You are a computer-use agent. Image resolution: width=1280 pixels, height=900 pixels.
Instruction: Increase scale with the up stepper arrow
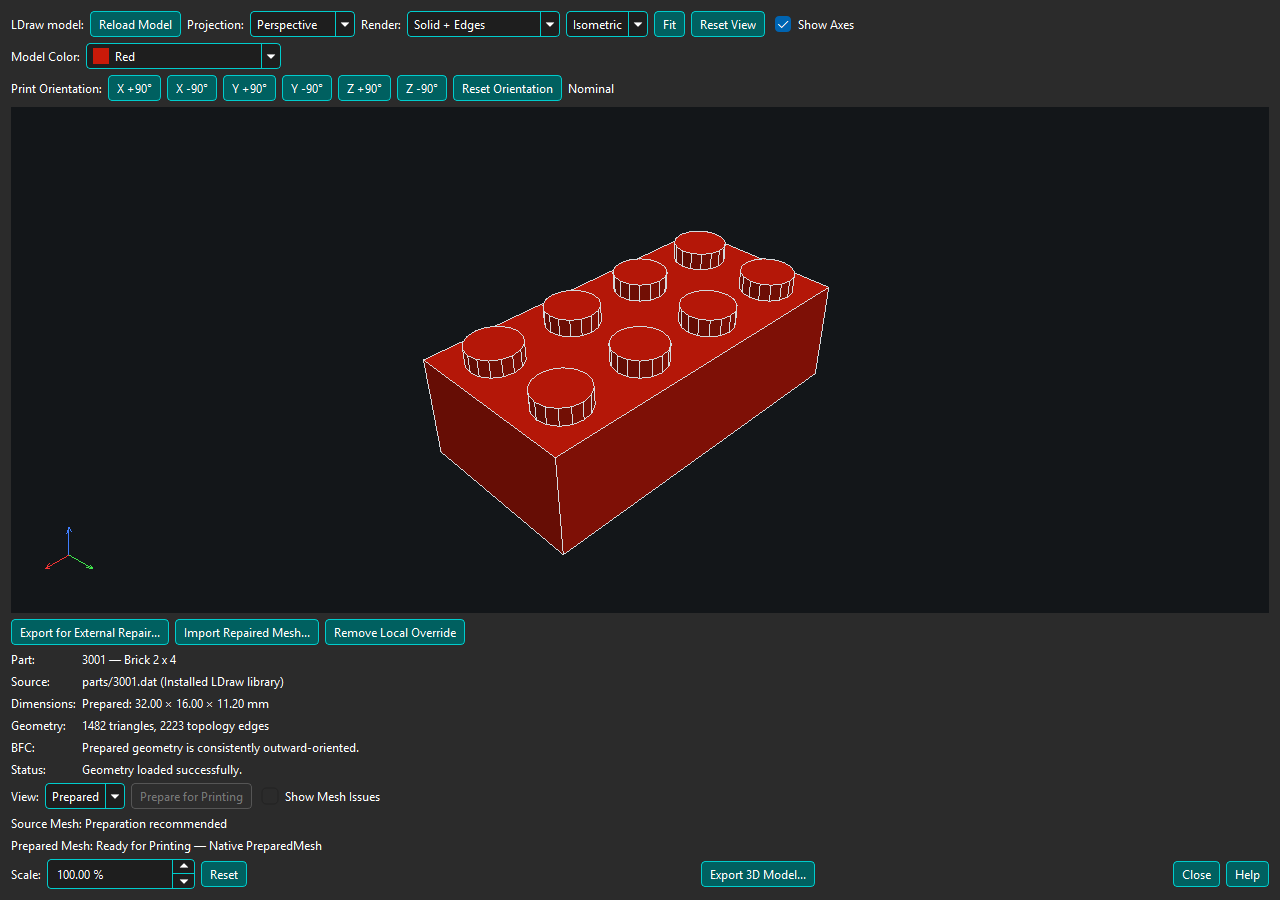184,867
